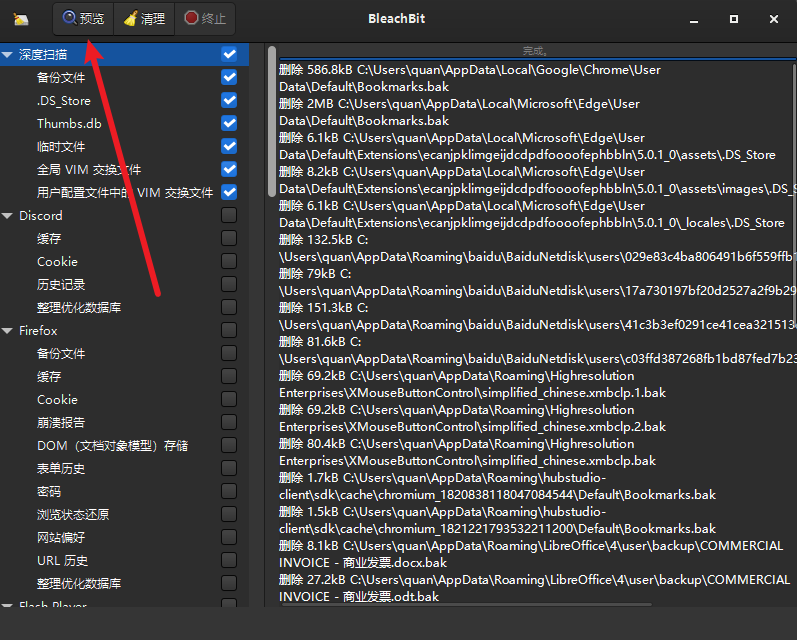Uncheck 全局 VIM 交换文件 checkbox

[x=229, y=169]
